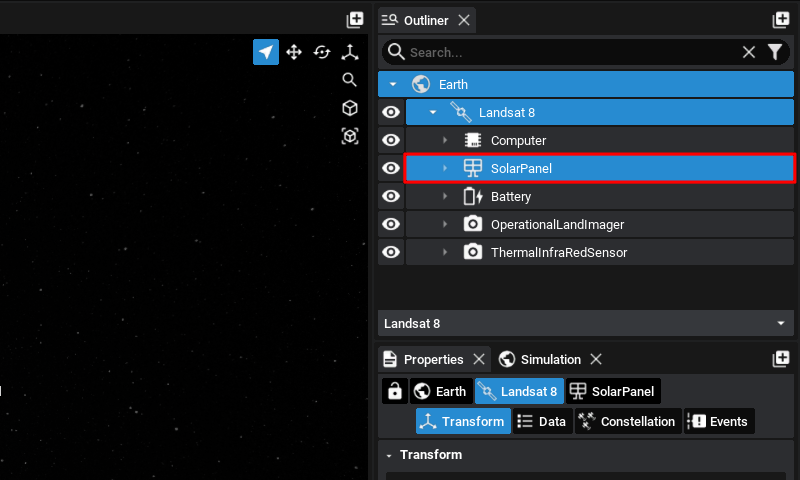Expand the SolarPanel tree node
800x480 pixels.
pos(445,168)
